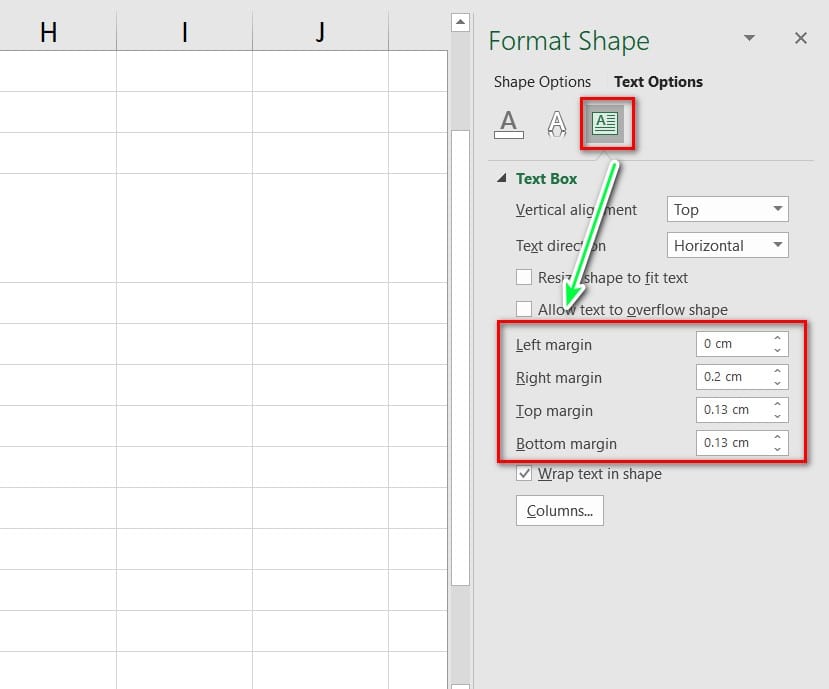Switch to Shape Options tab

click(542, 82)
